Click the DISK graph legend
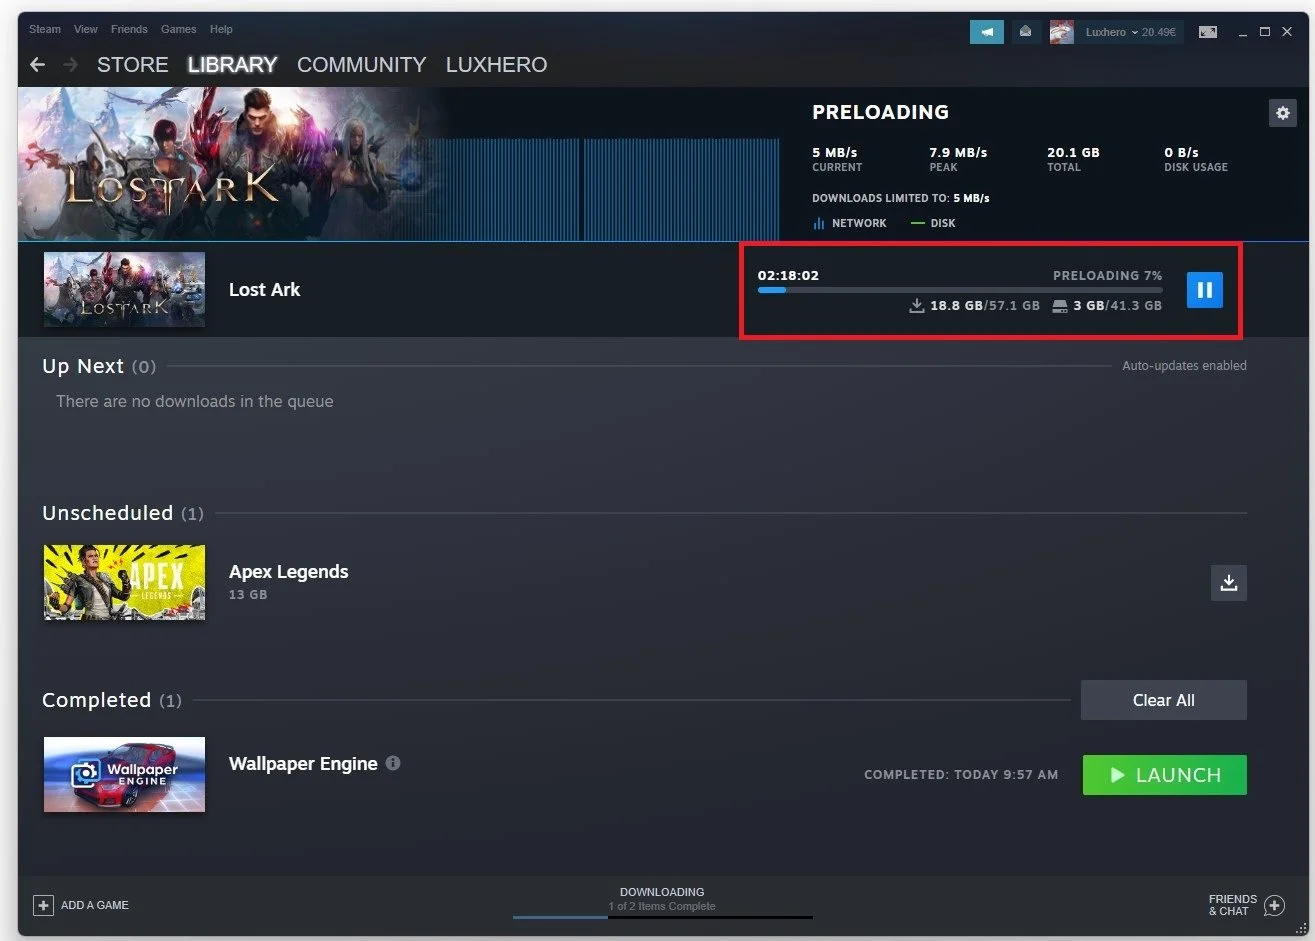 click(x=932, y=224)
